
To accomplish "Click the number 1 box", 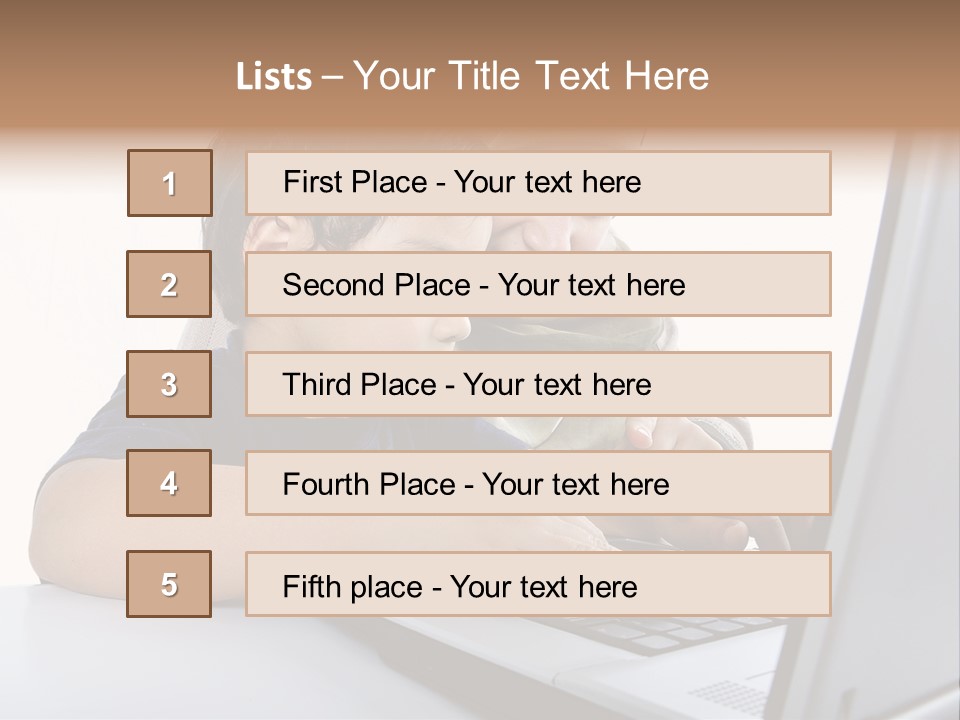I will tap(170, 183).
